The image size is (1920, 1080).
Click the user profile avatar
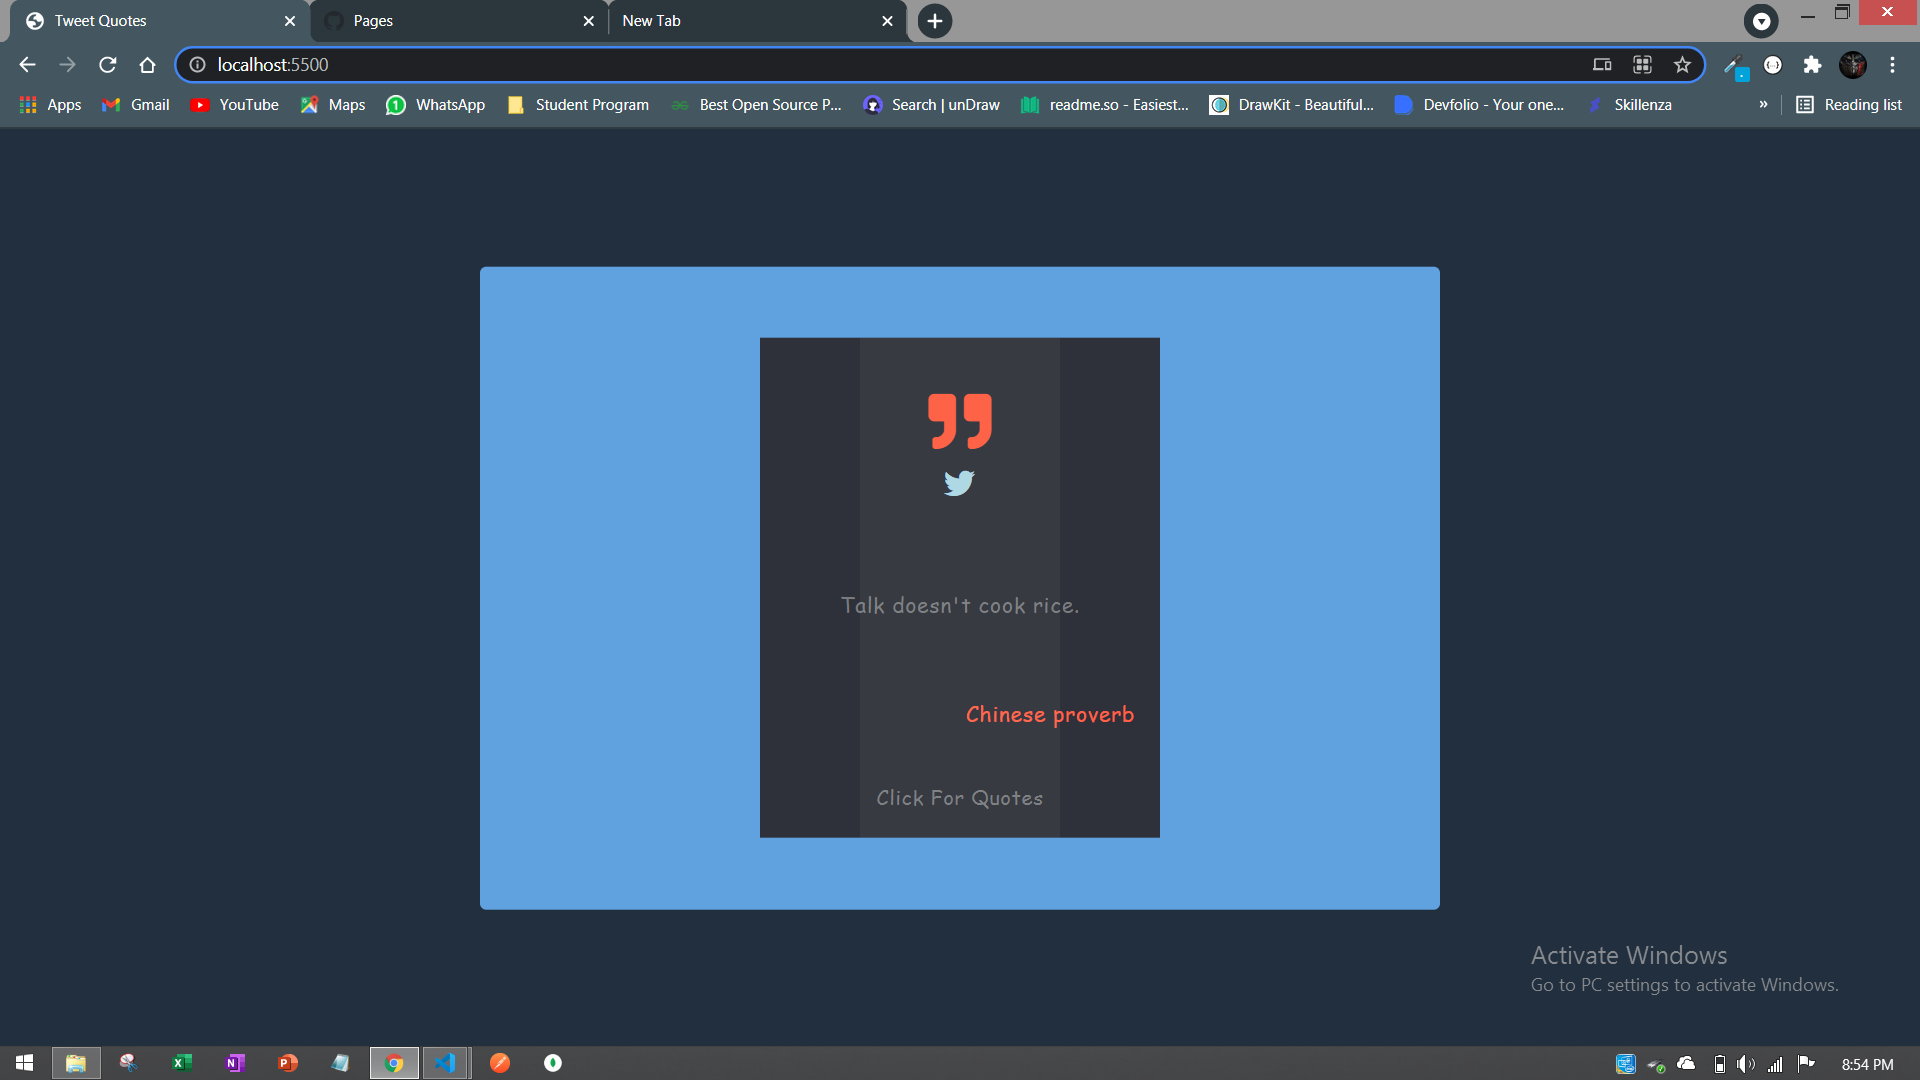point(1852,65)
